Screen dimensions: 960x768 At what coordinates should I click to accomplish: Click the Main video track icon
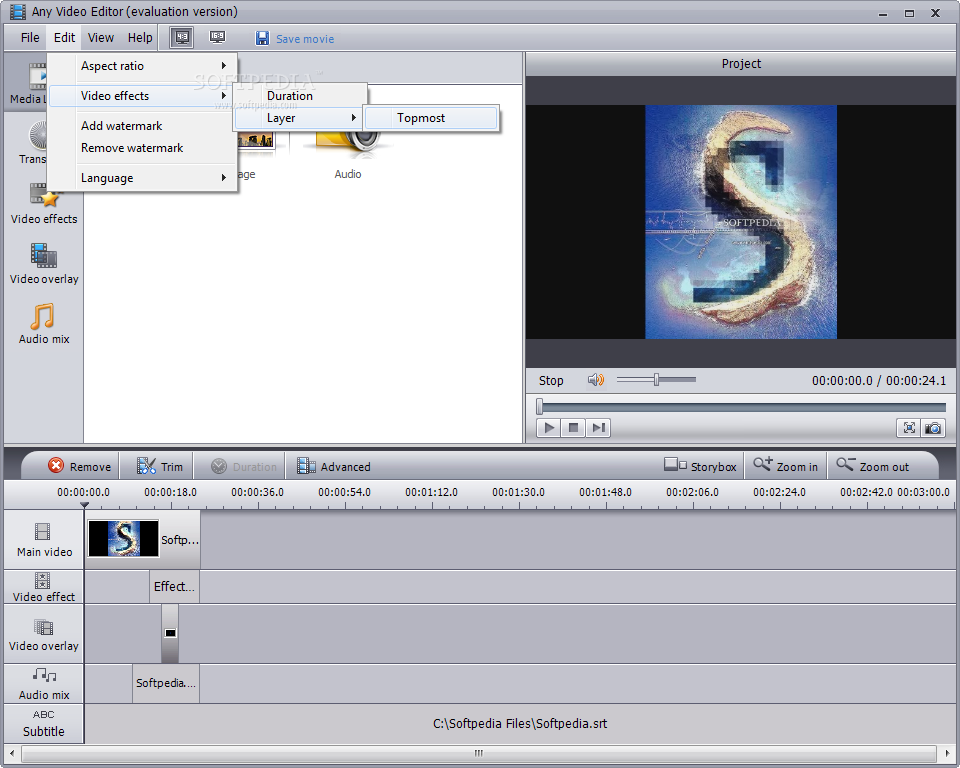(x=42, y=531)
